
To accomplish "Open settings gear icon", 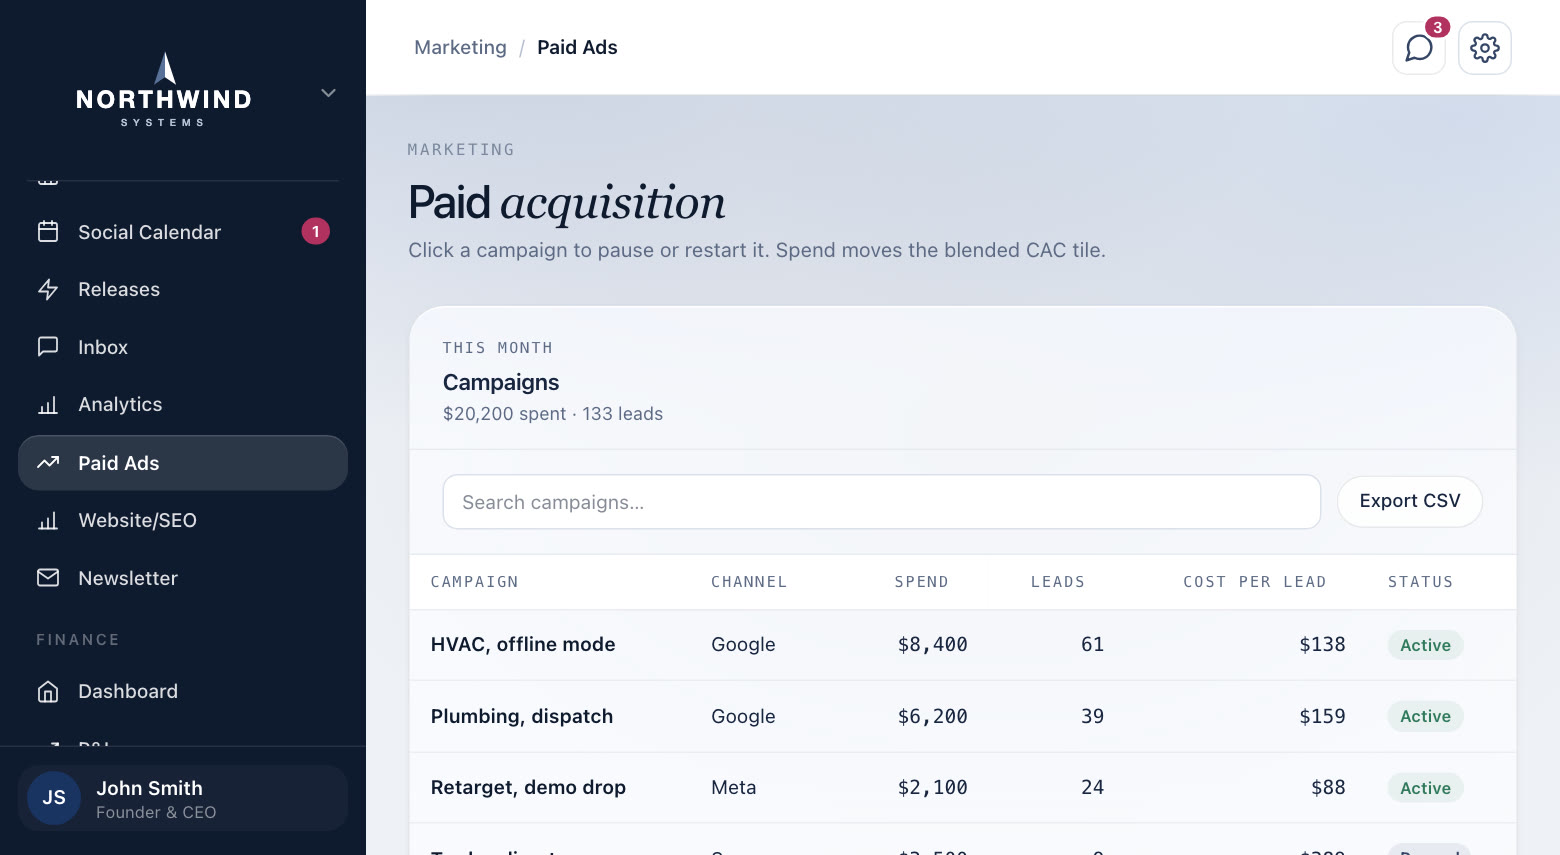I will coord(1485,48).
